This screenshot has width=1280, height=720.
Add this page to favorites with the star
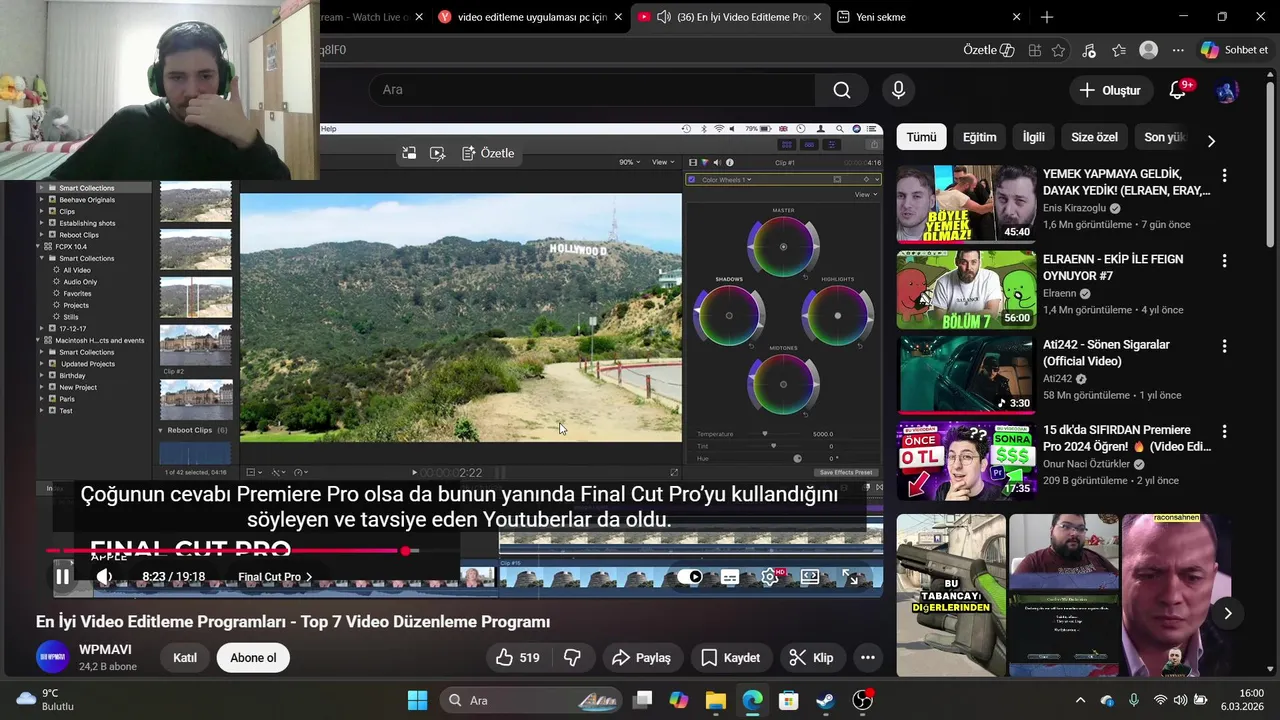click(1059, 50)
